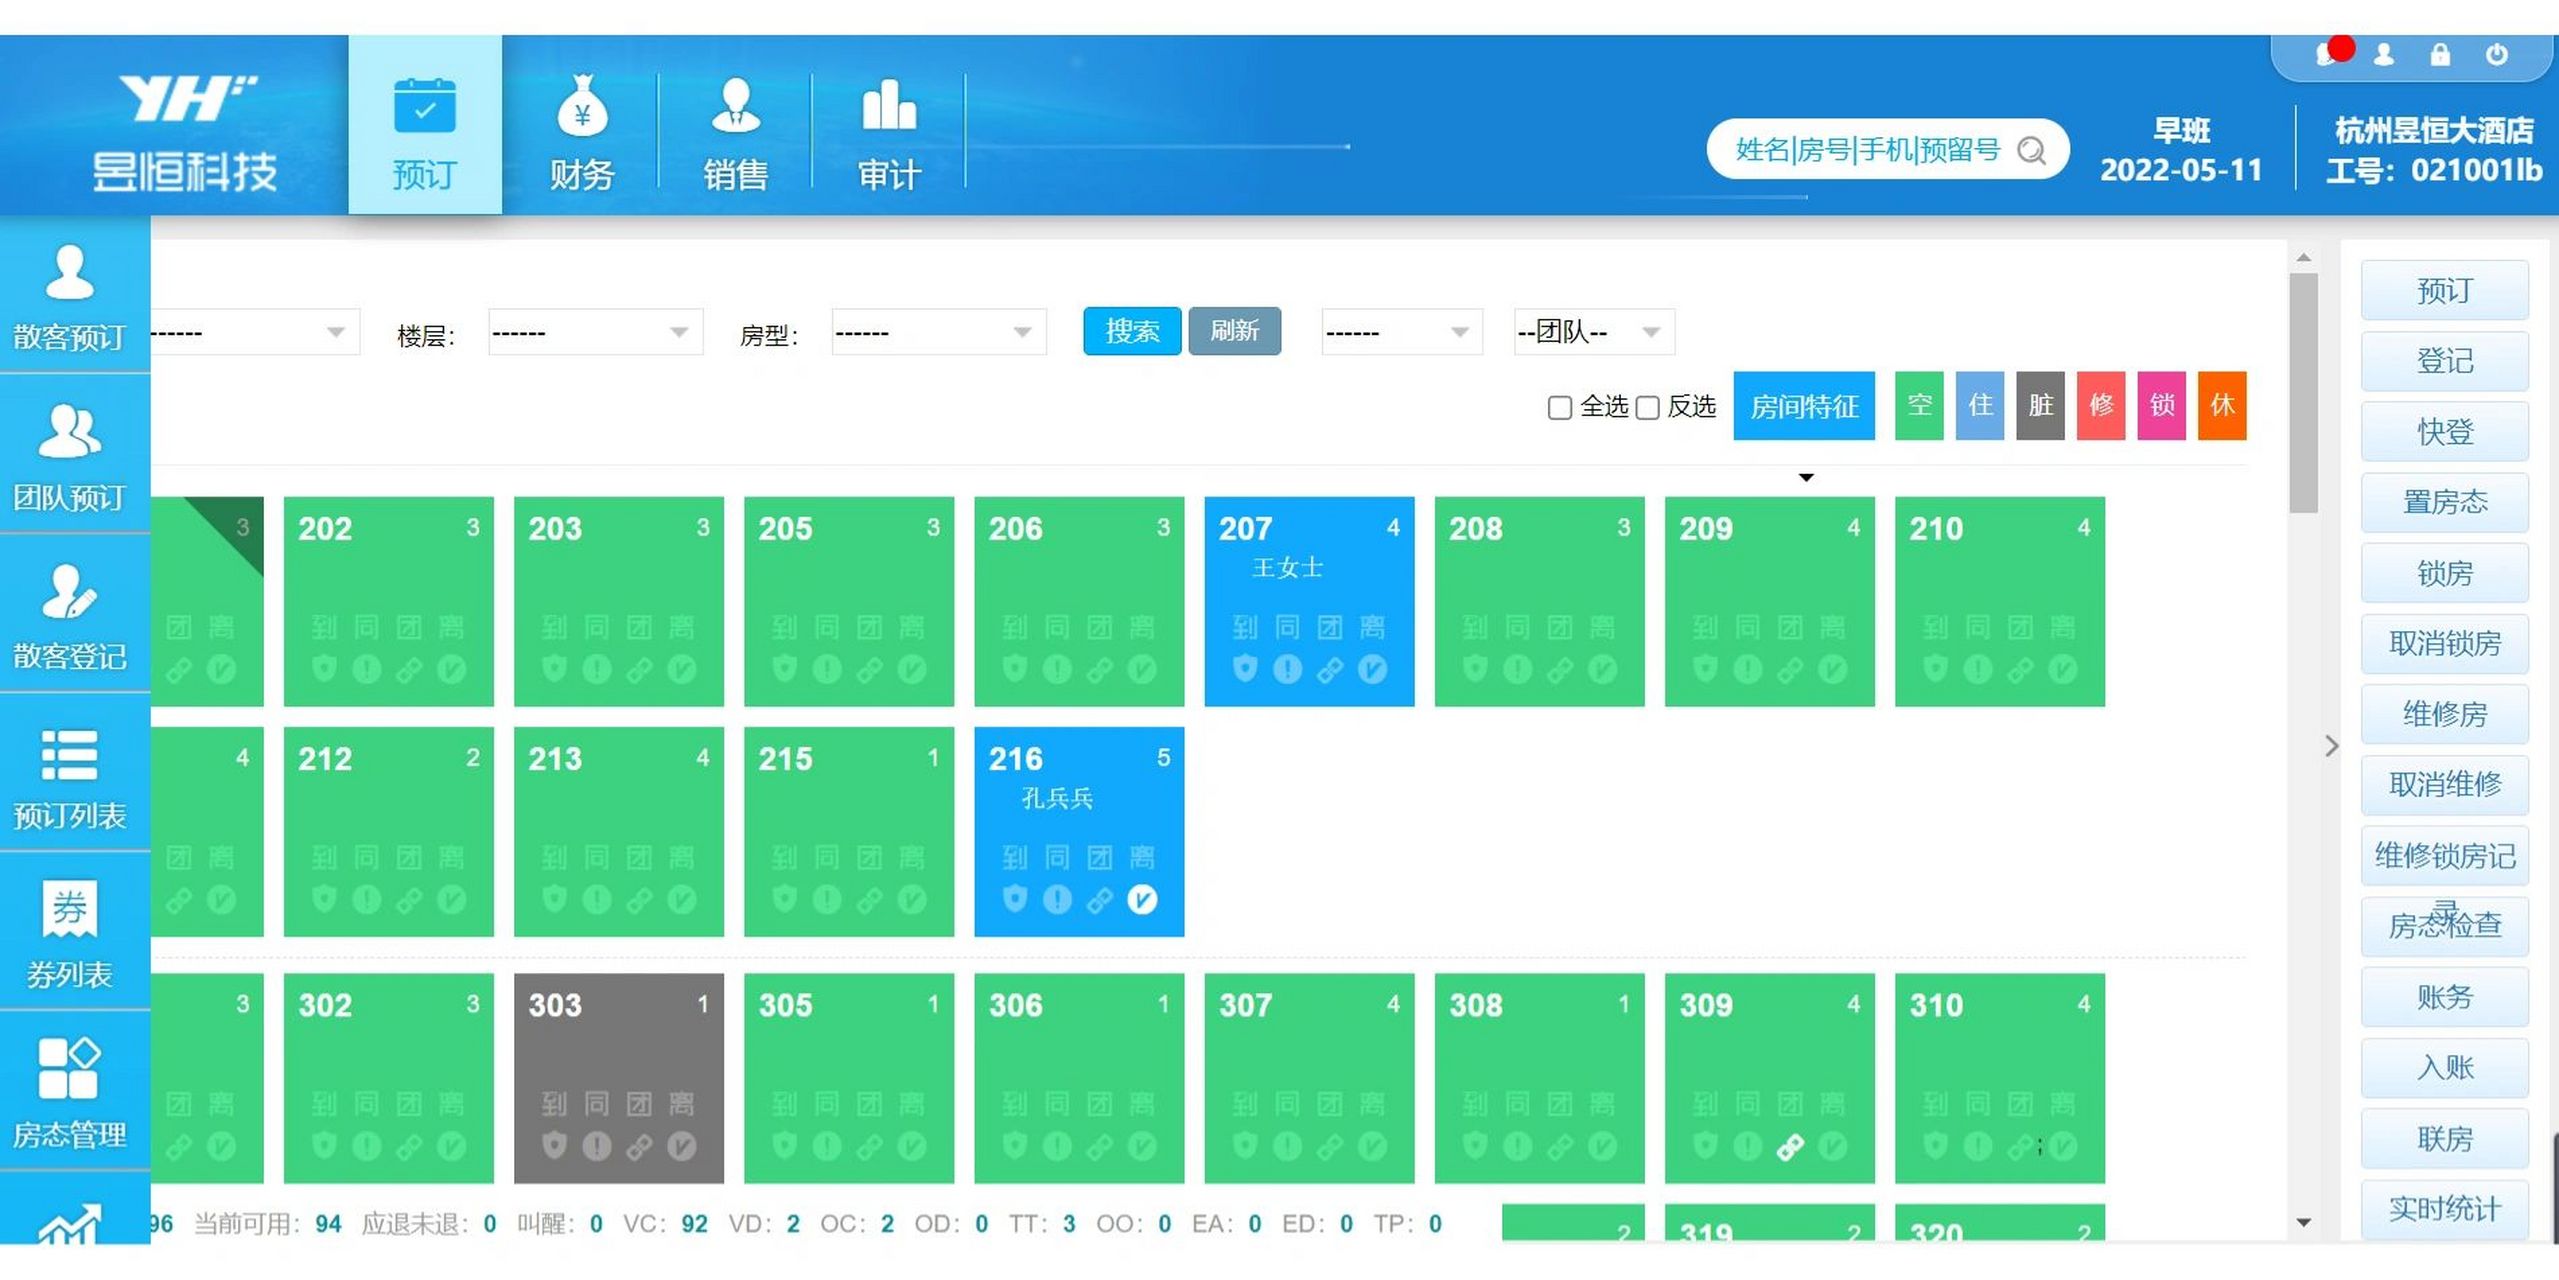Open 散客预订 in the left sidebar
Image resolution: width=2559 pixels, height=1280 pixels.
(x=70, y=296)
